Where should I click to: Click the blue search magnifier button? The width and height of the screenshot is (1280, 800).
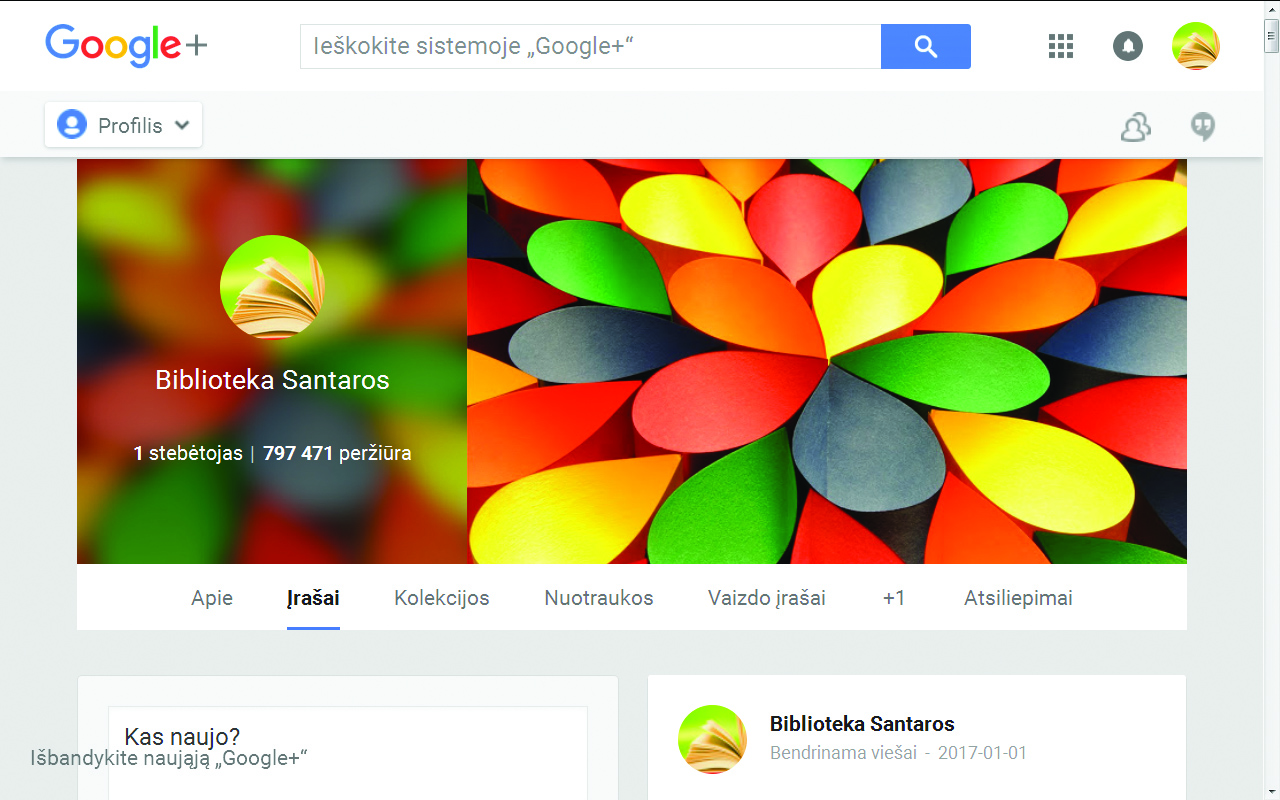(925, 46)
